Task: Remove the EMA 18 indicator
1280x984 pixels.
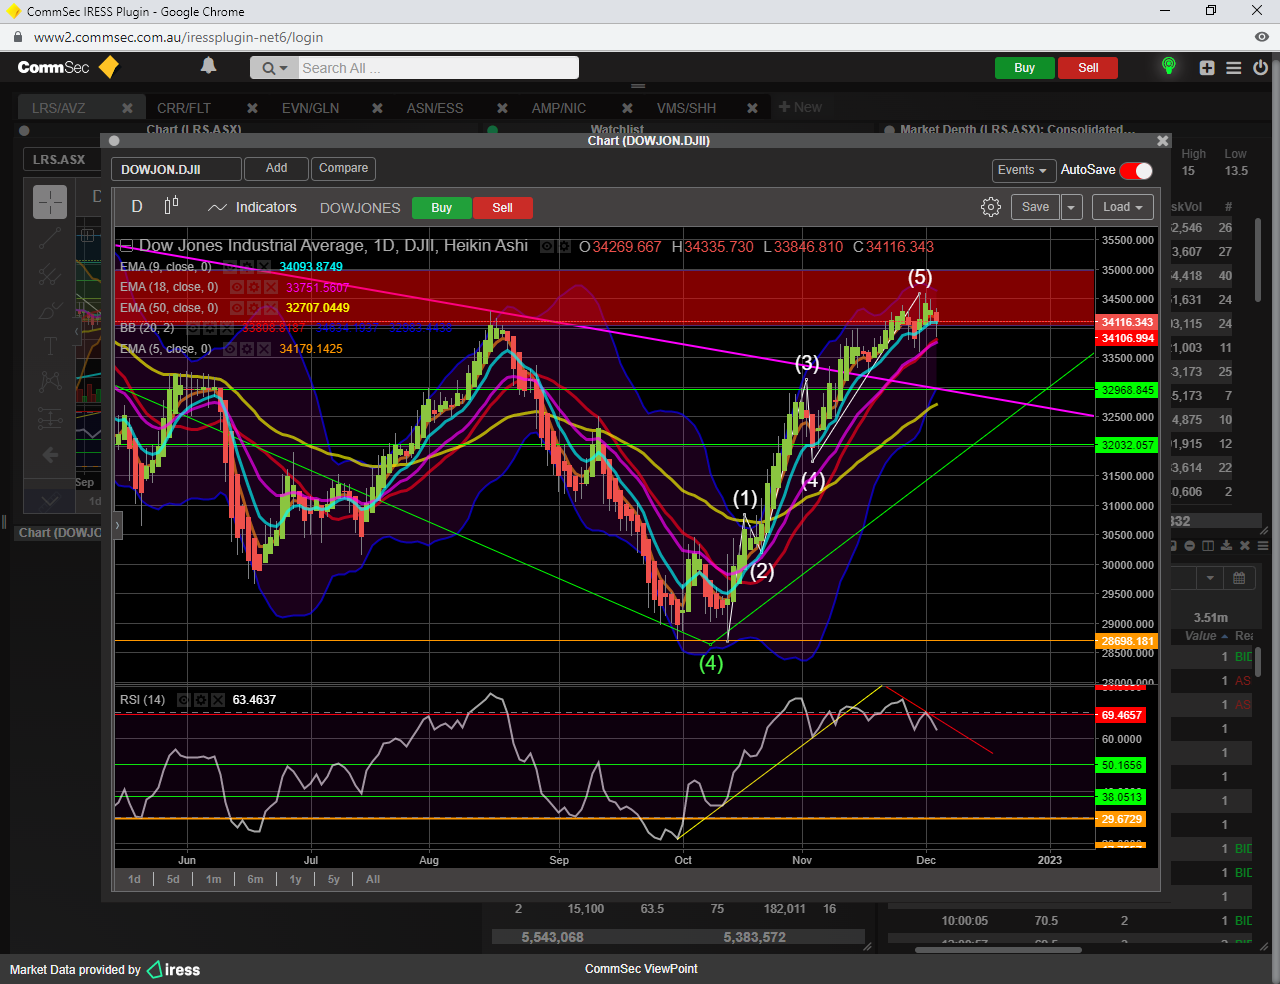Action: (271, 287)
